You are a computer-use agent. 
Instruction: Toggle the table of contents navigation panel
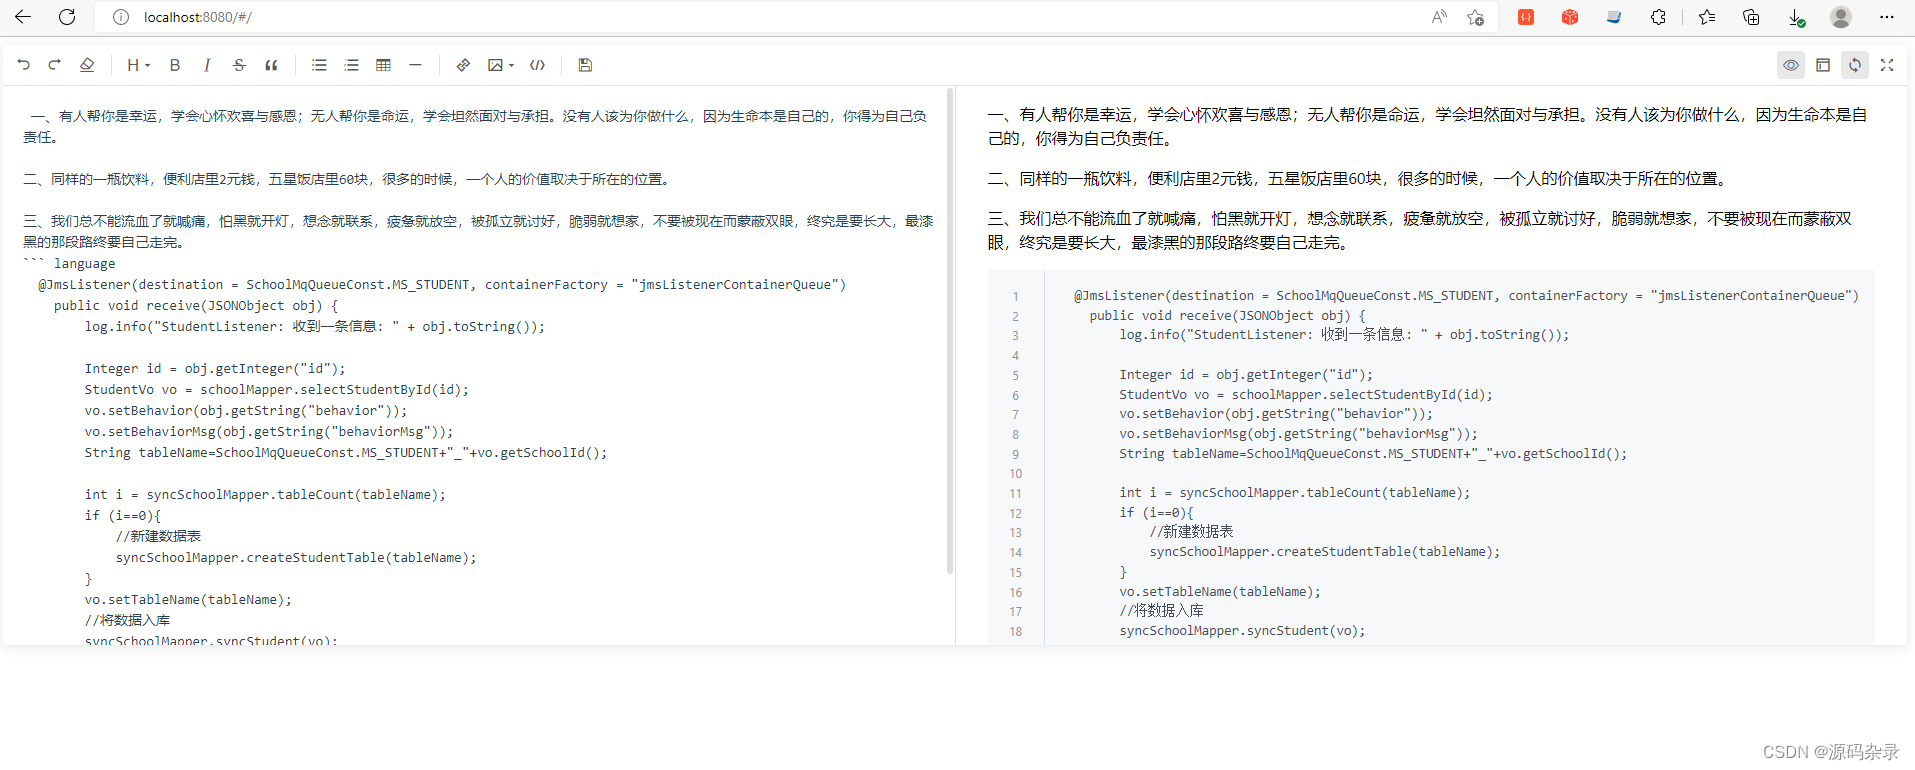(x=1823, y=65)
